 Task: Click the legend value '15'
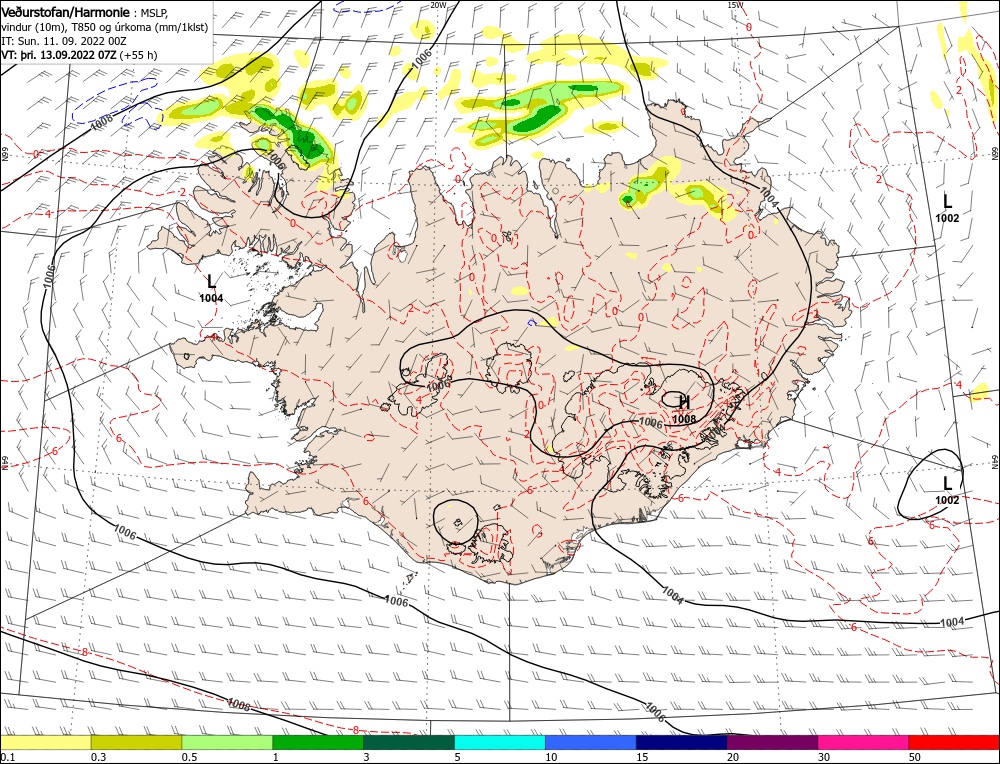click(x=642, y=757)
